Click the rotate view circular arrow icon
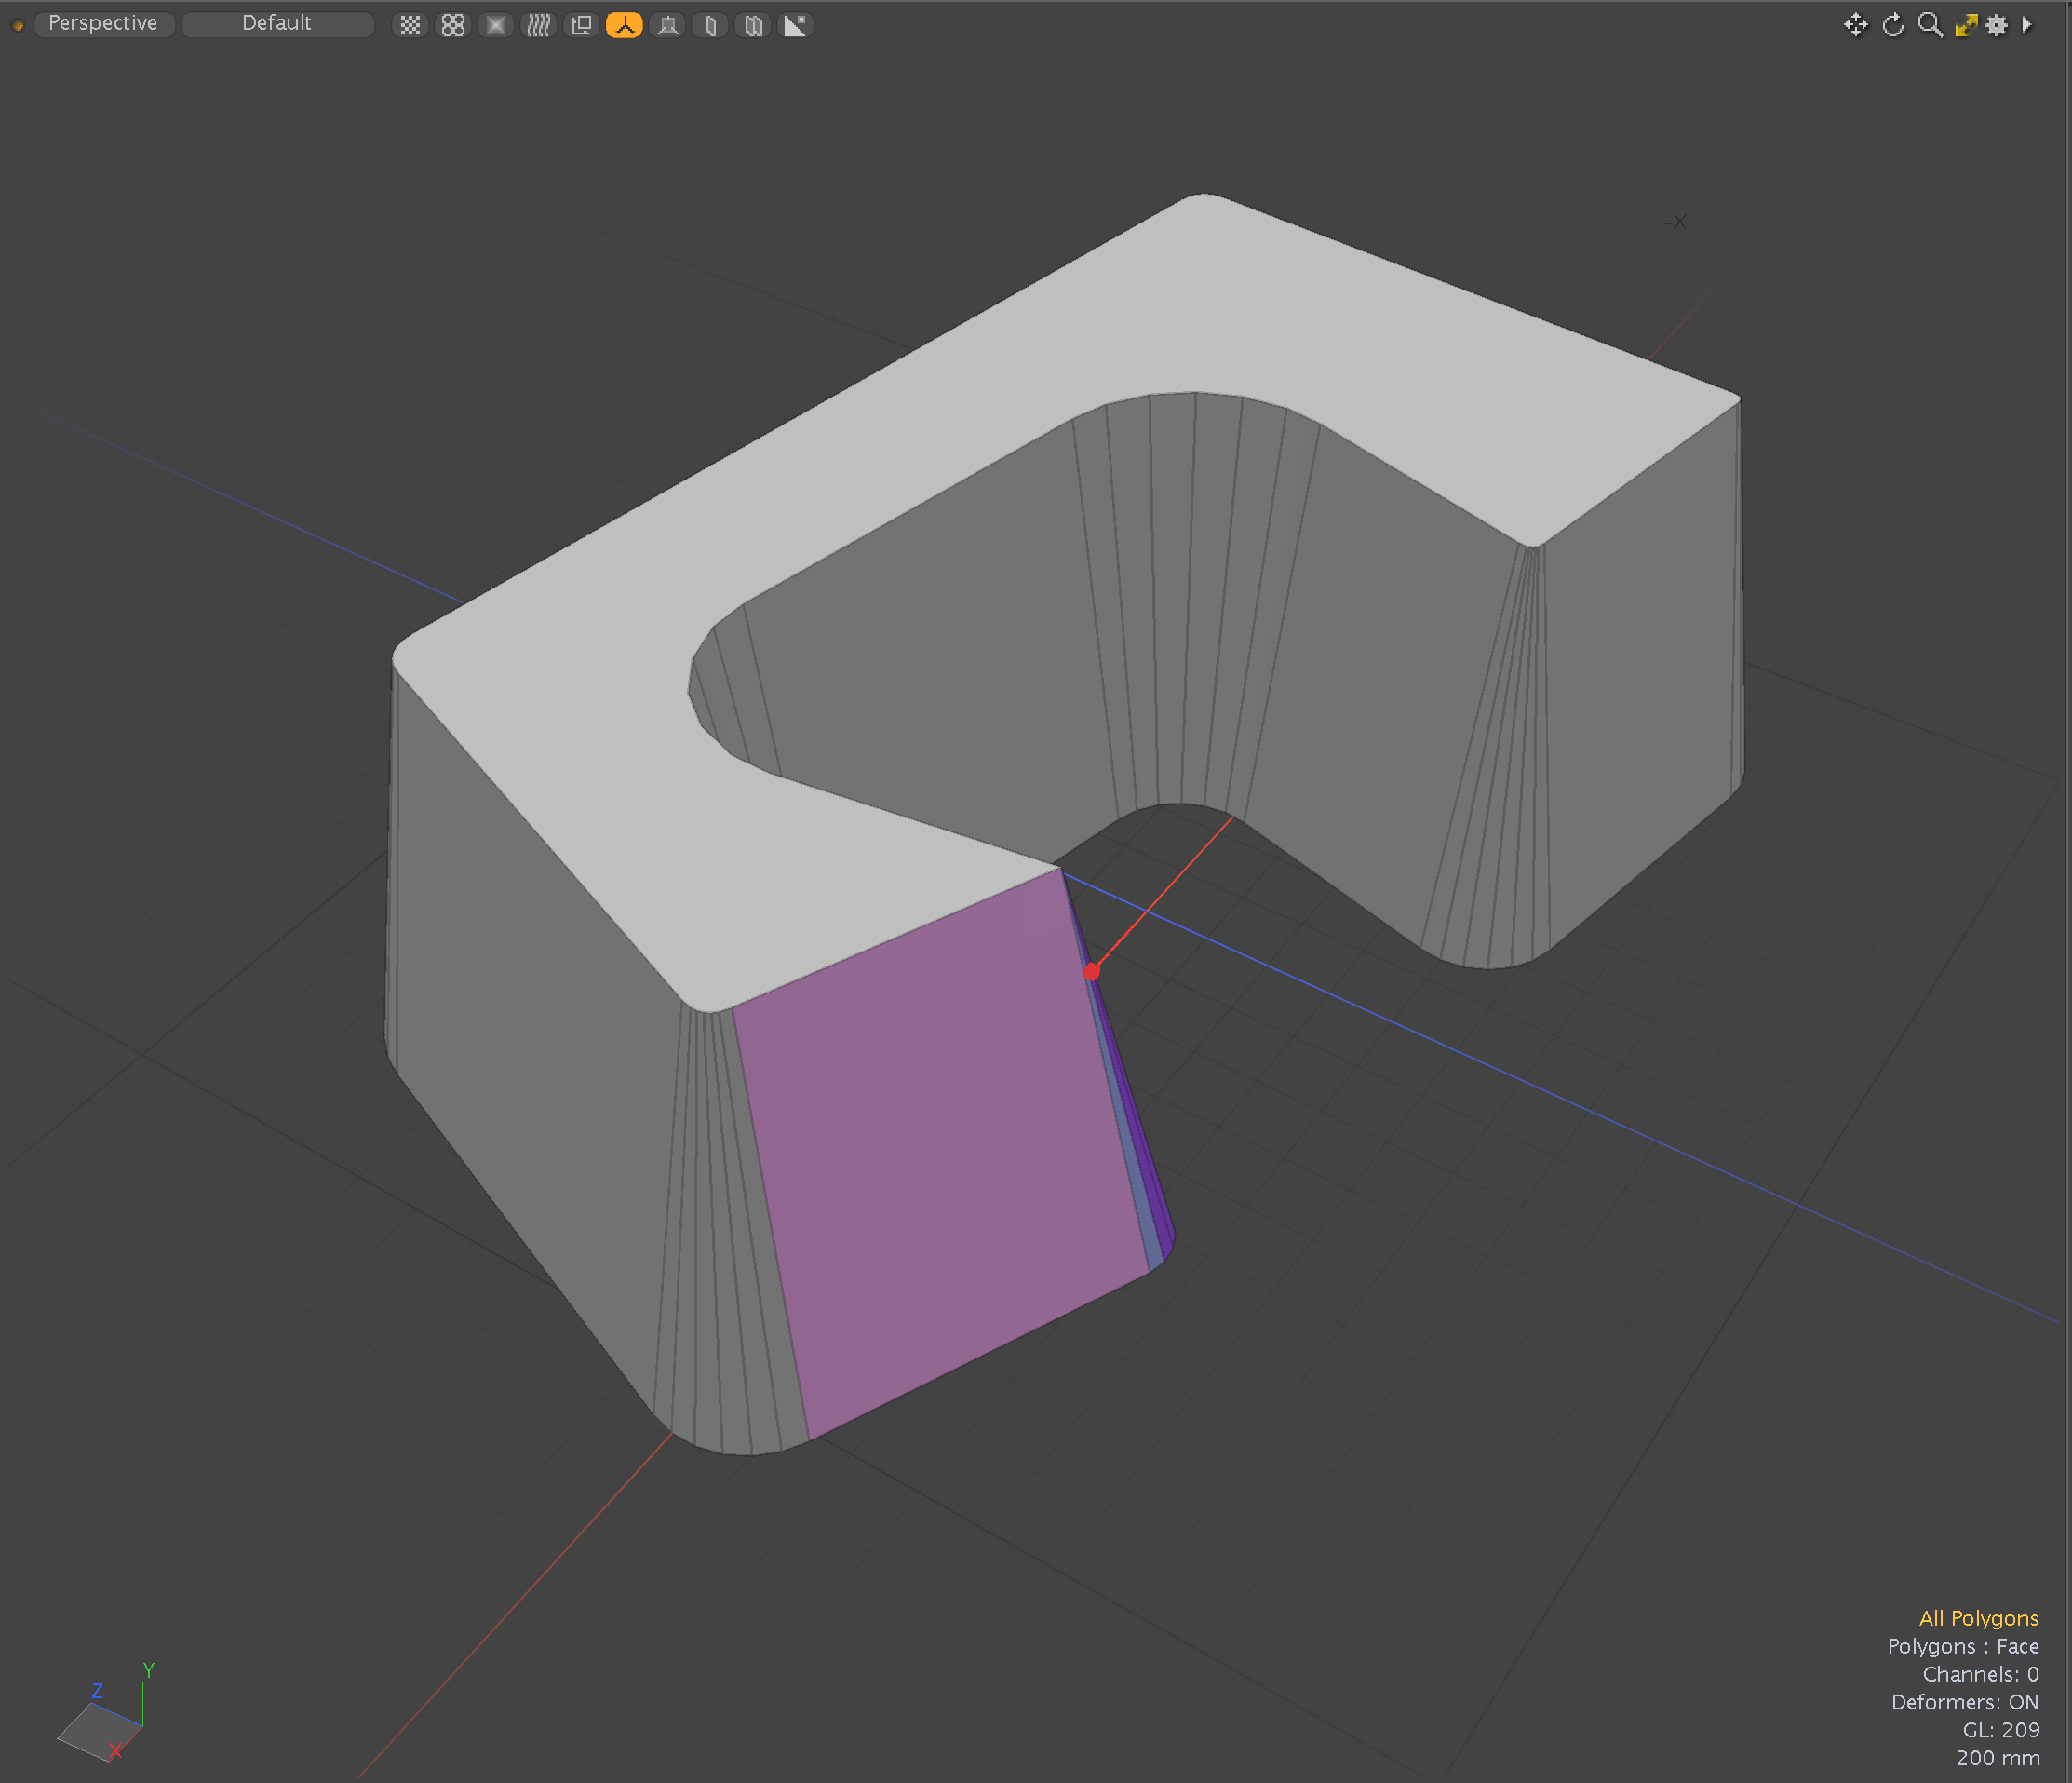Image resolution: width=2072 pixels, height=1783 pixels. pos(1893,25)
